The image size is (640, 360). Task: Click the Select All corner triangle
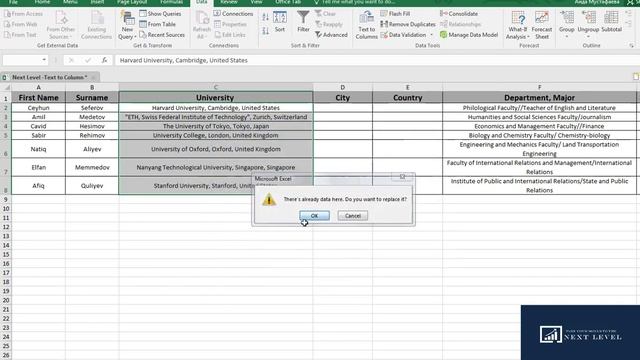pos(6,87)
